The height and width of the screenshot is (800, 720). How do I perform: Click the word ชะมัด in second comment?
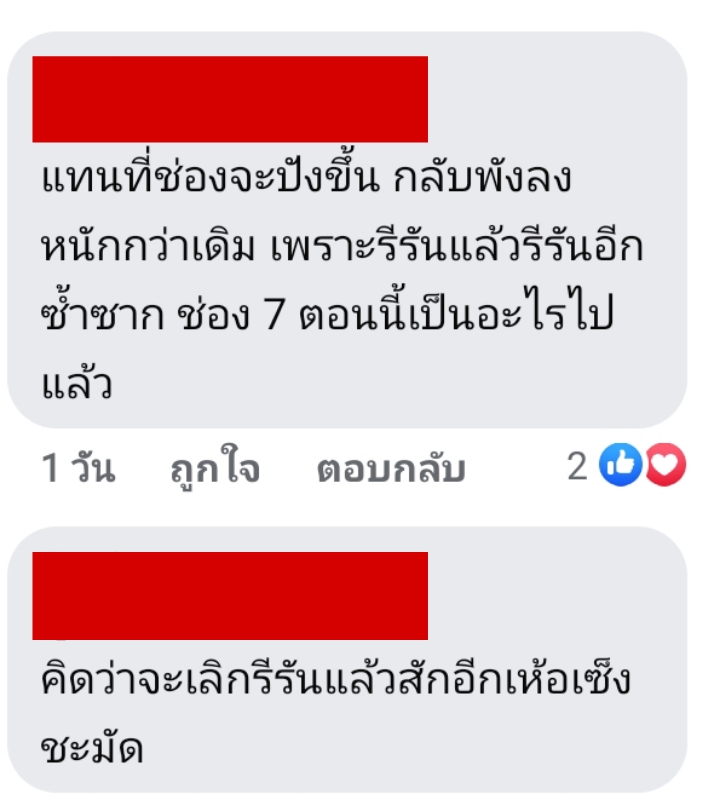click(92, 748)
